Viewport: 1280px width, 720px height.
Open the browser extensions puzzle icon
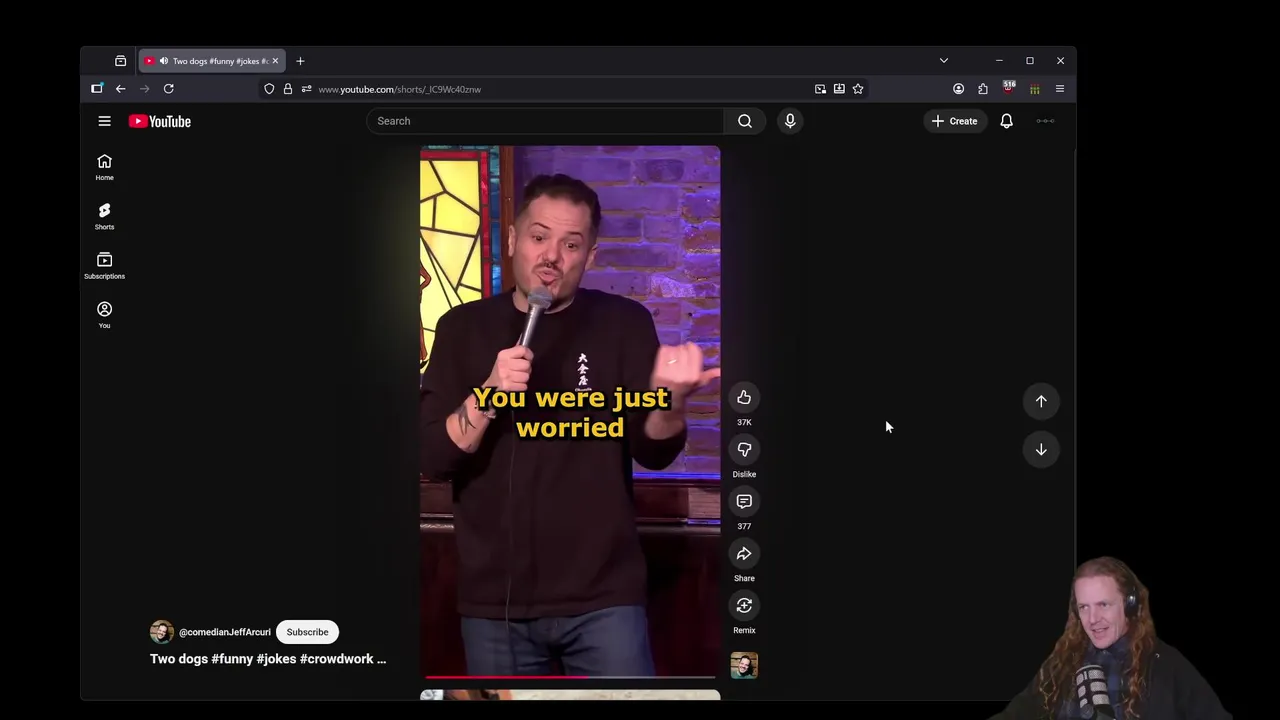(983, 89)
